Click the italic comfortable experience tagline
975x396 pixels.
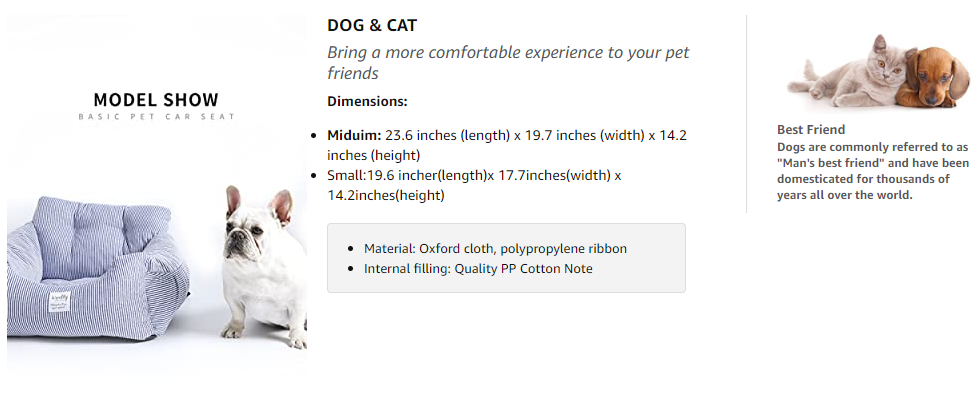[x=508, y=62]
